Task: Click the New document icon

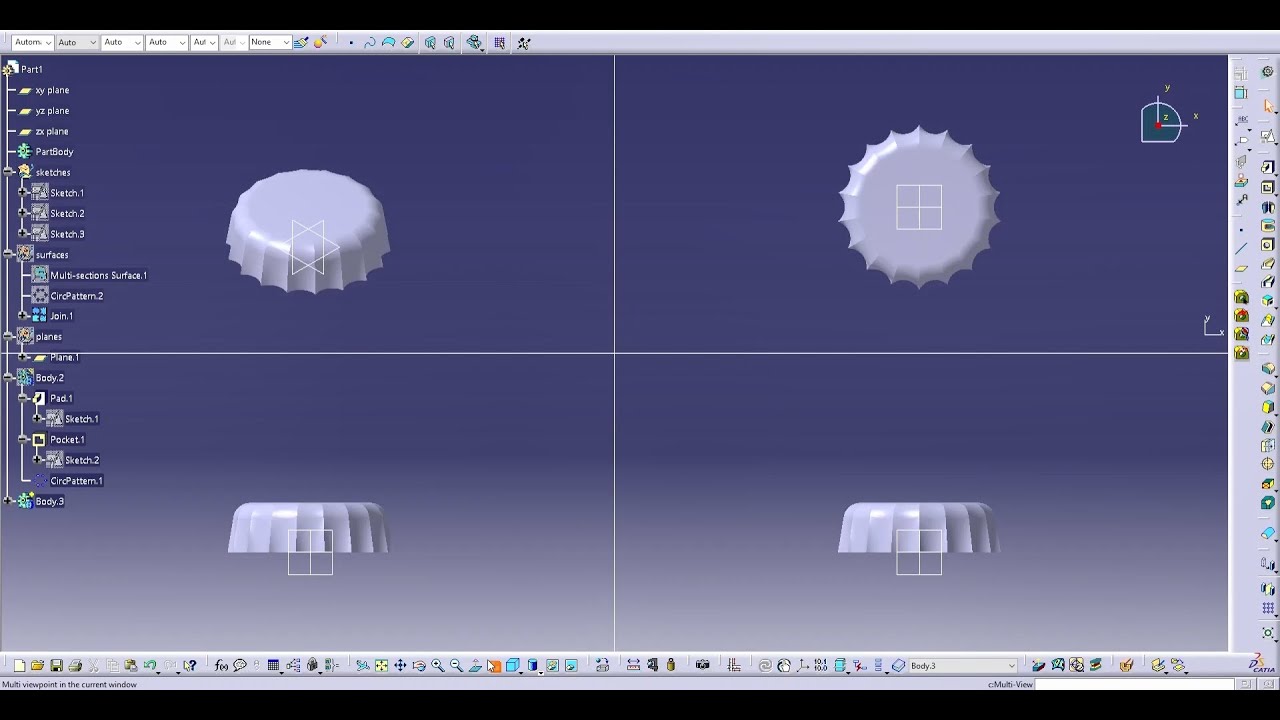Action: (19, 665)
